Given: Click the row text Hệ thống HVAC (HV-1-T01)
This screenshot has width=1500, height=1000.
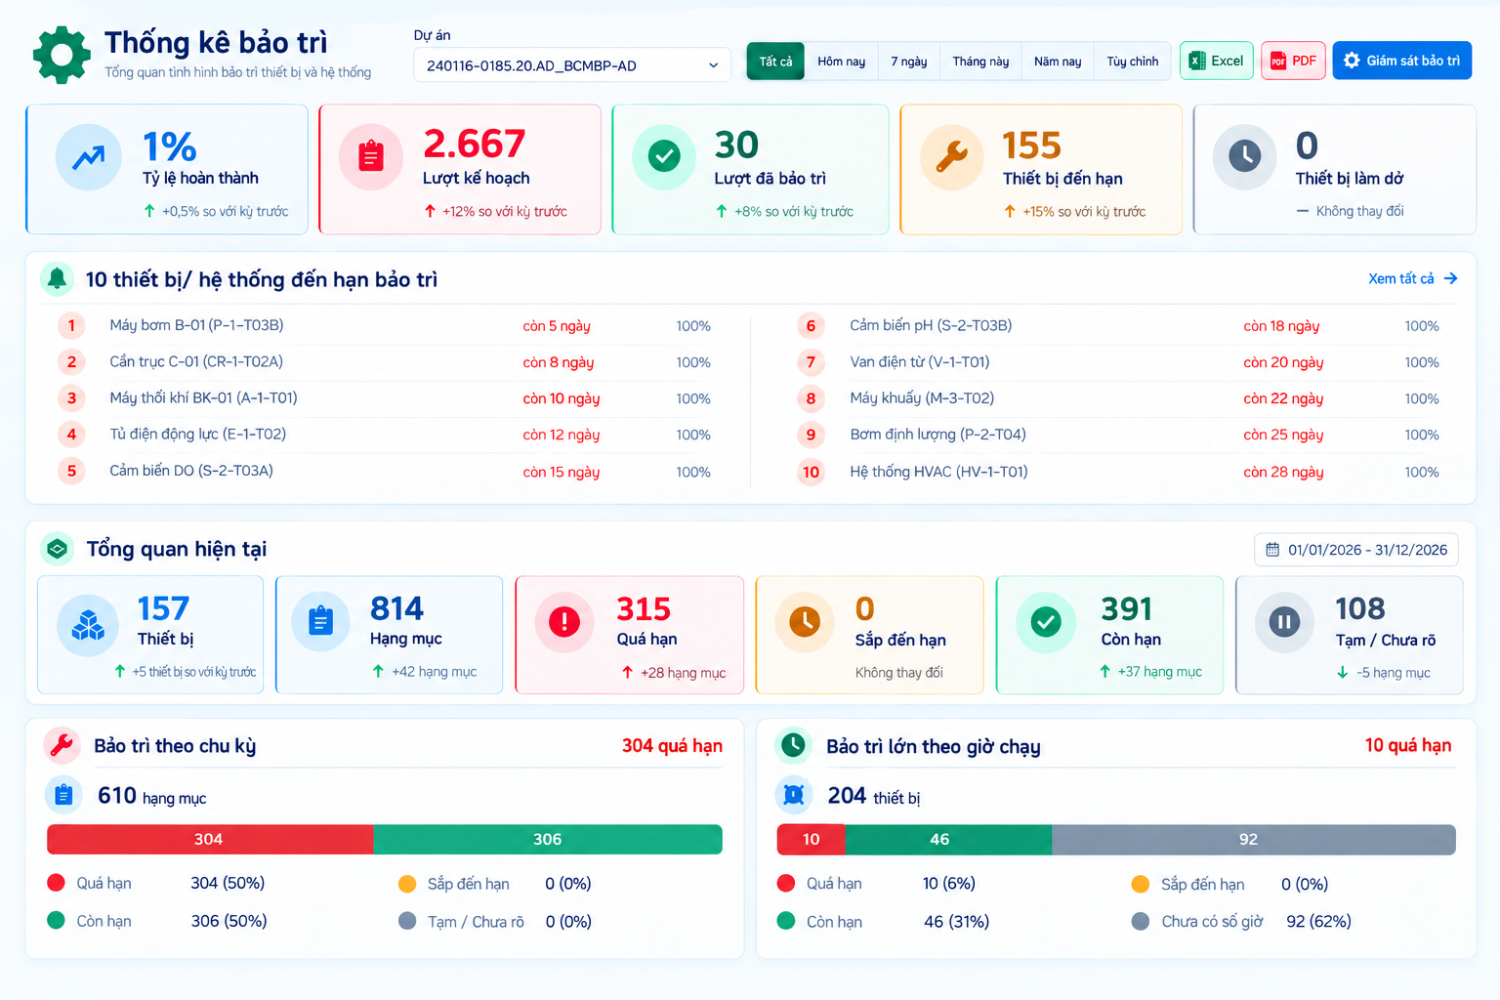Looking at the screenshot, I should click(939, 472).
